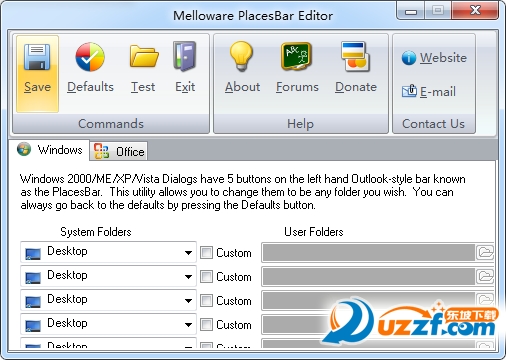Minimize the PlacesBar Editor window
This screenshot has height=360, width=506.
coord(411,11)
